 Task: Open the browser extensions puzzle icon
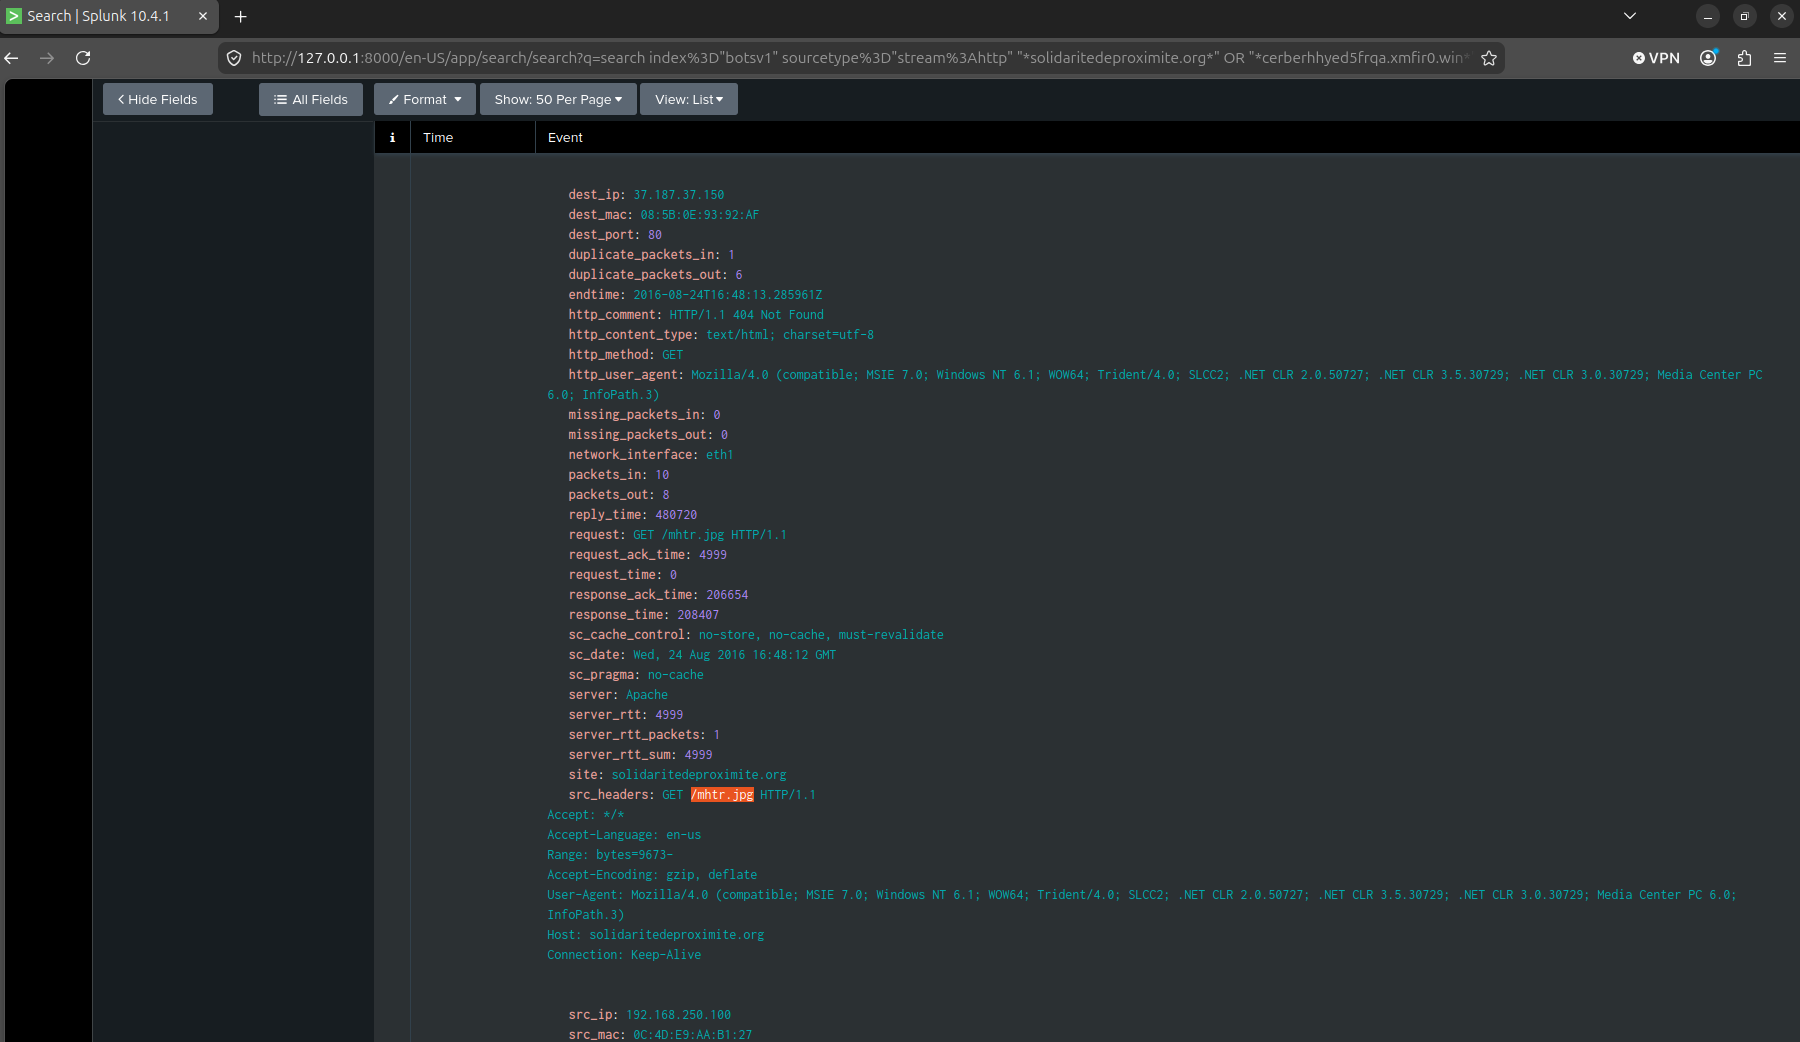(x=1744, y=58)
